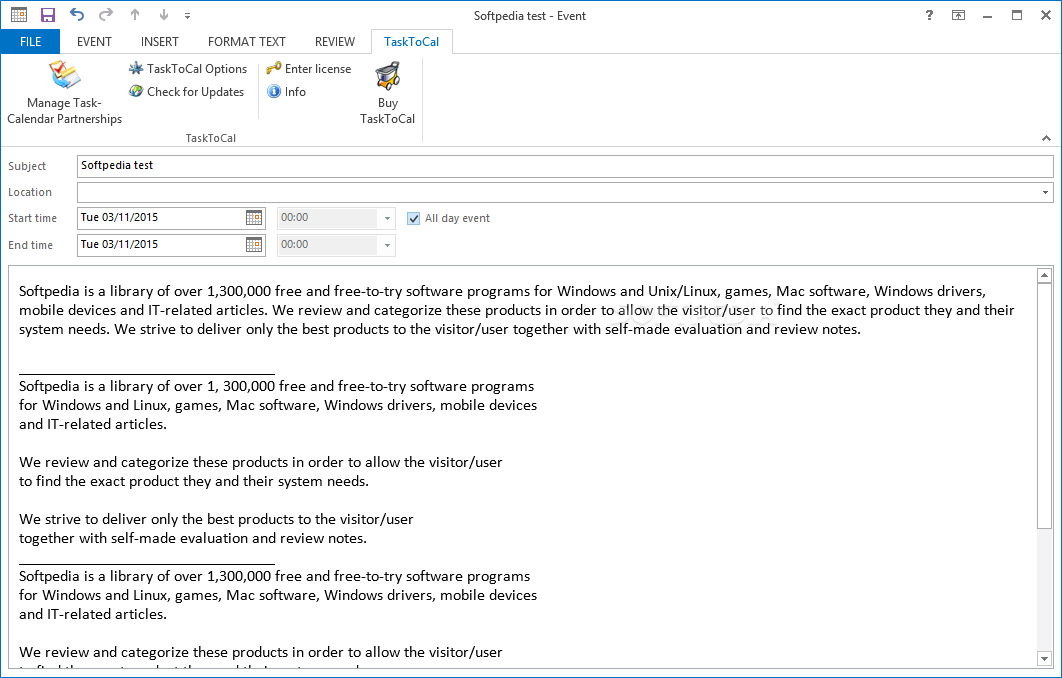Screen dimensions: 1062x678
Task: Select the TaskToCal tab
Action: (x=411, y=41)
